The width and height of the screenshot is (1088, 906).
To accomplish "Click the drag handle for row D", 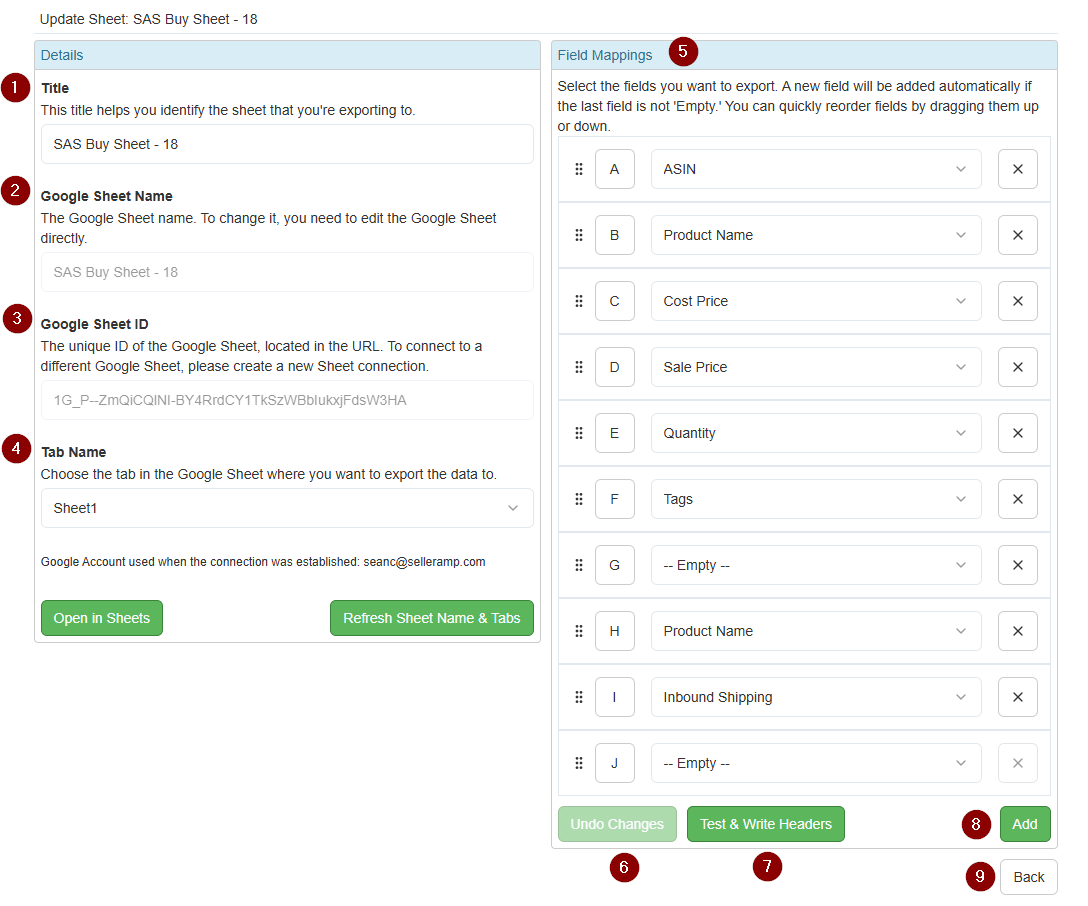I will coord(579,367).
